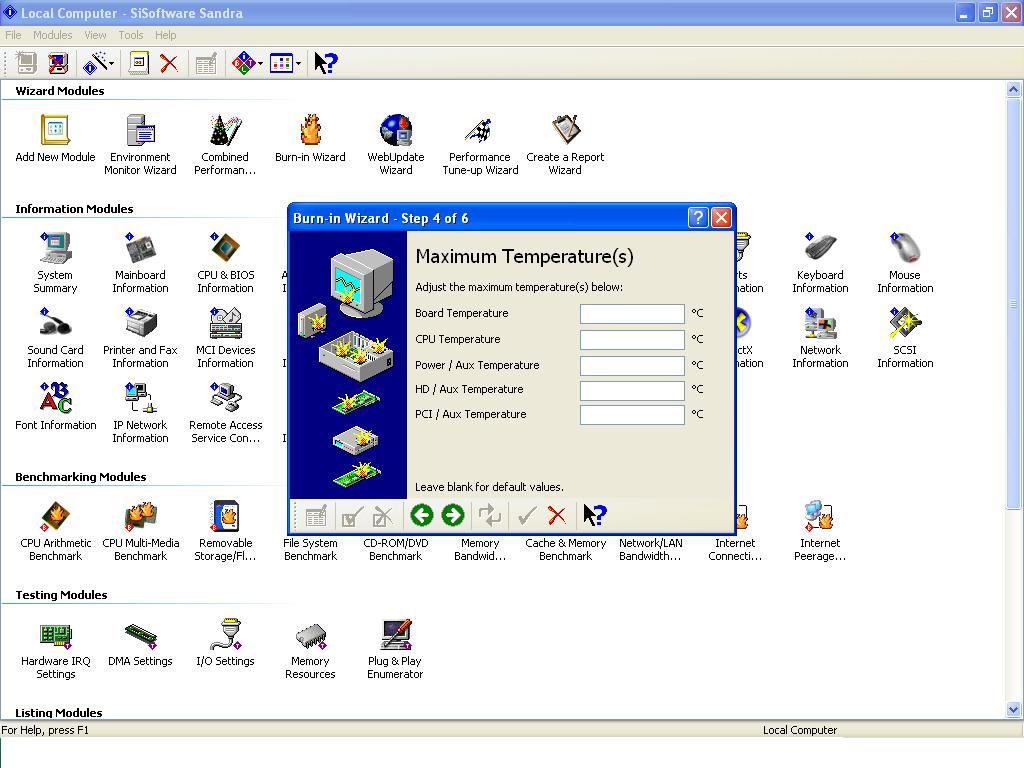Go back using green left arrow
The width and height of the screenshot is (1024, 768).
(422, 515)
